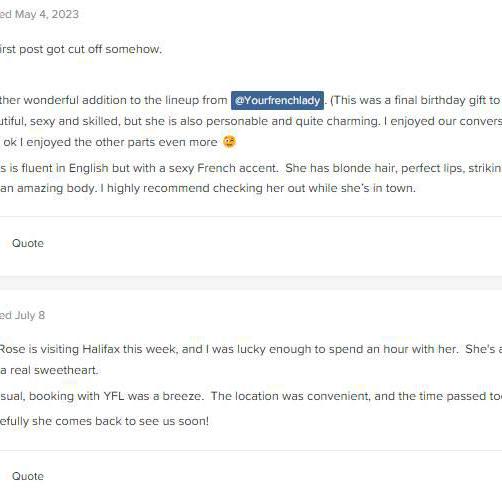Click the gray divider between the two posts
Viewport: 502px width, 502px height.
coord(251,283)
